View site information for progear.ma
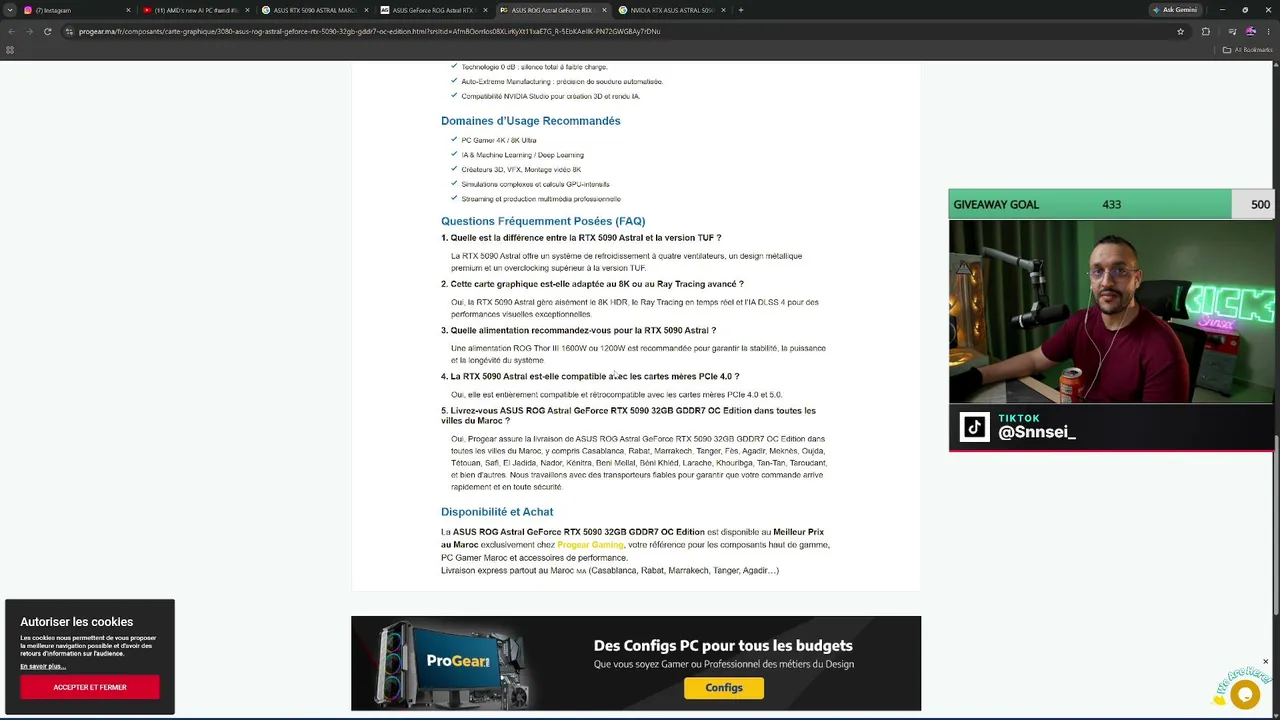1280x720 pixels. click(x=69, y=31)
